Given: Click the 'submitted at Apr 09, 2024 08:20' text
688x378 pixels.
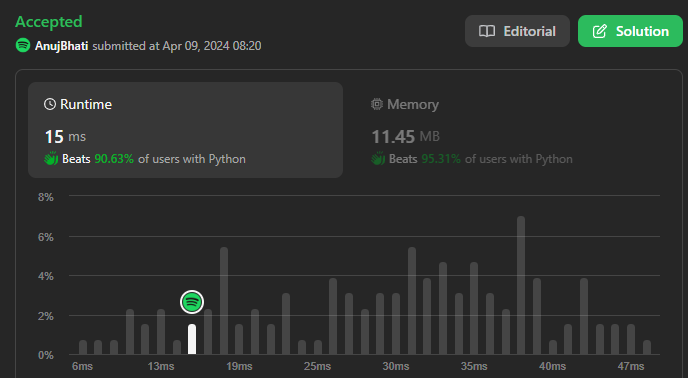Looking at the screenshot, I should tap(177, 46).
